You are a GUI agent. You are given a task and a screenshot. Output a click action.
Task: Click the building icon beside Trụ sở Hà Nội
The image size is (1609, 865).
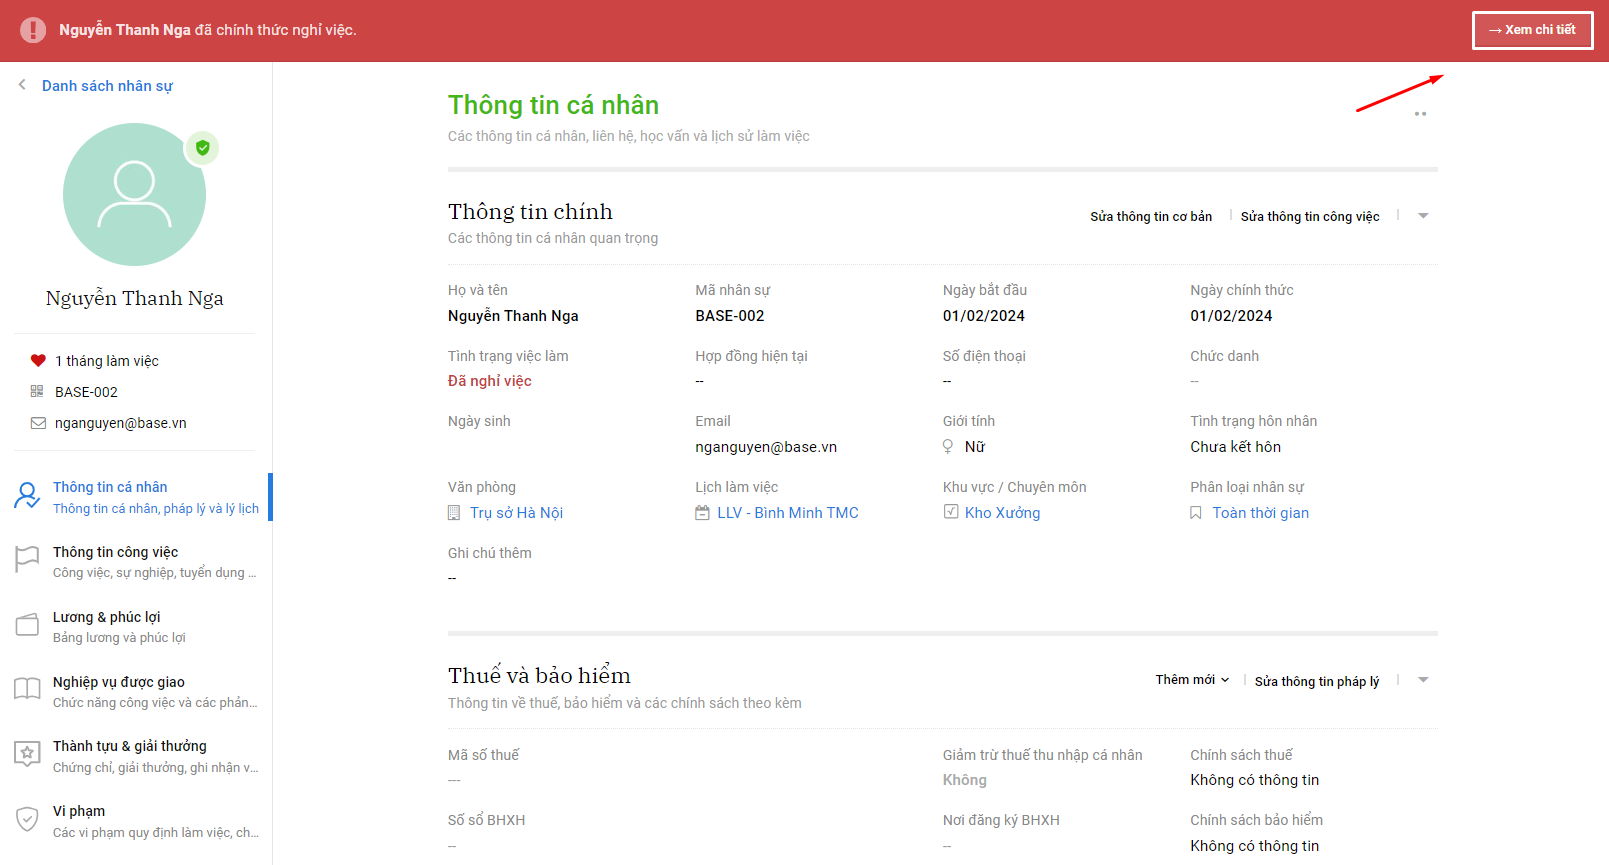pos(454,513)
